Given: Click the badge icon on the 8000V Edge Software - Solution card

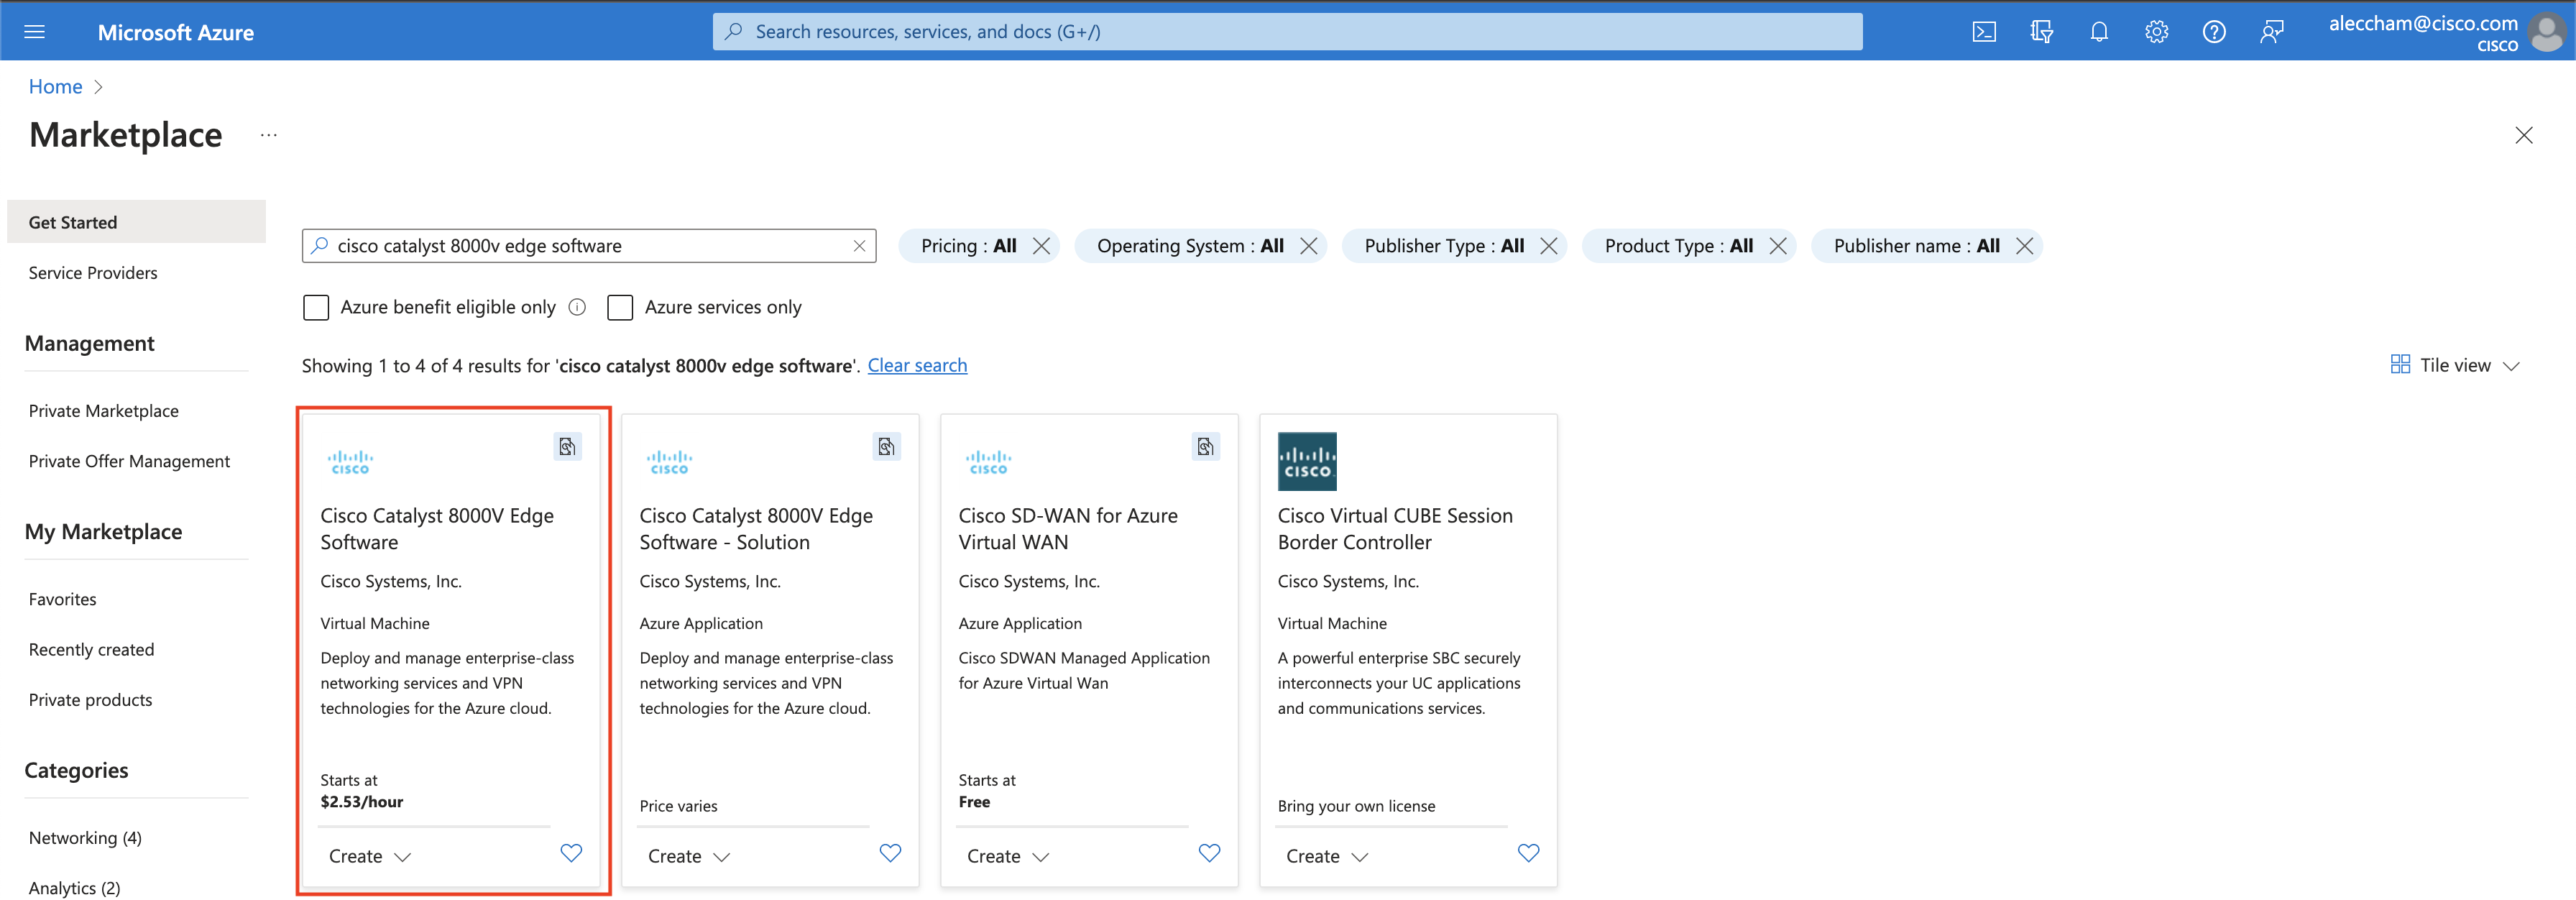Looking at the screenshot, I should pos(886,446).
